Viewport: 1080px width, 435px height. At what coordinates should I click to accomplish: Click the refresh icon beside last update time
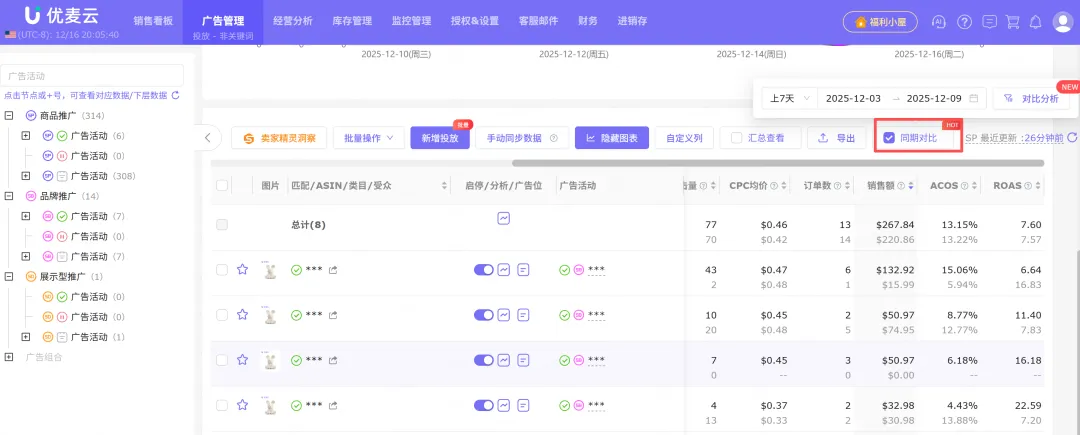coord(1072,138)
